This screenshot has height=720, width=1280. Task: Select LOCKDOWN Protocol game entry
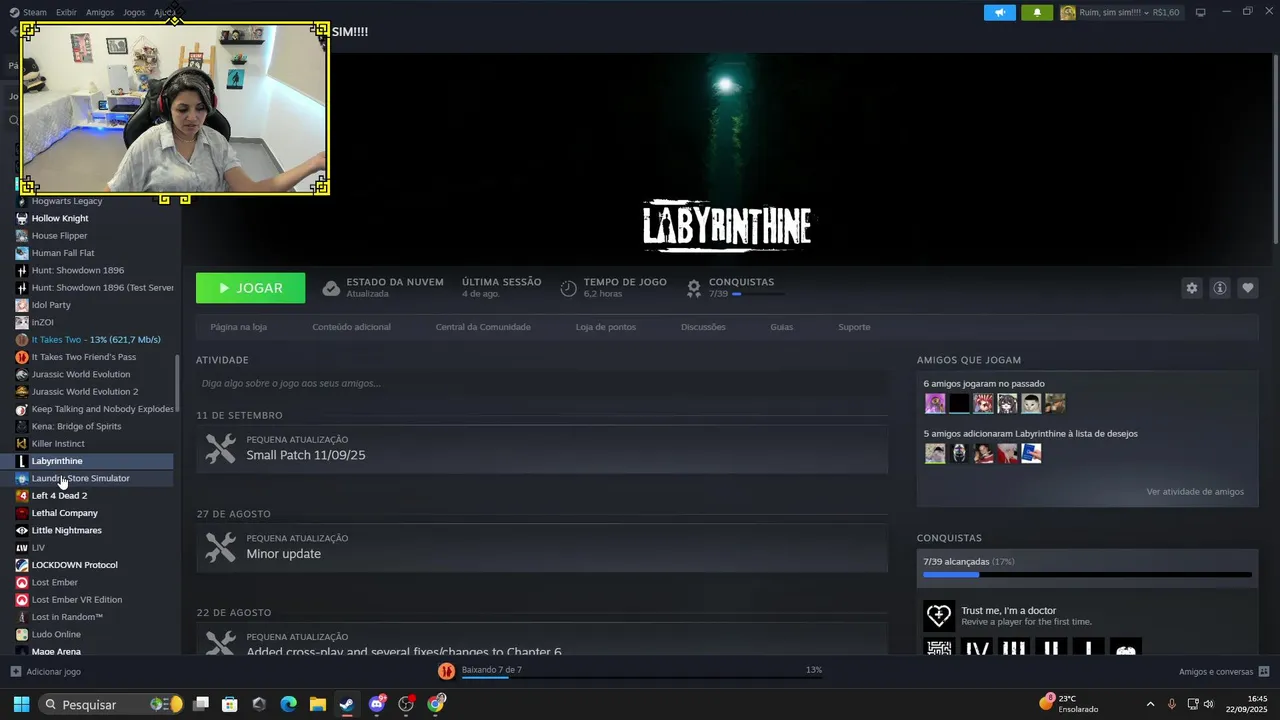click(x=95, y=565)
